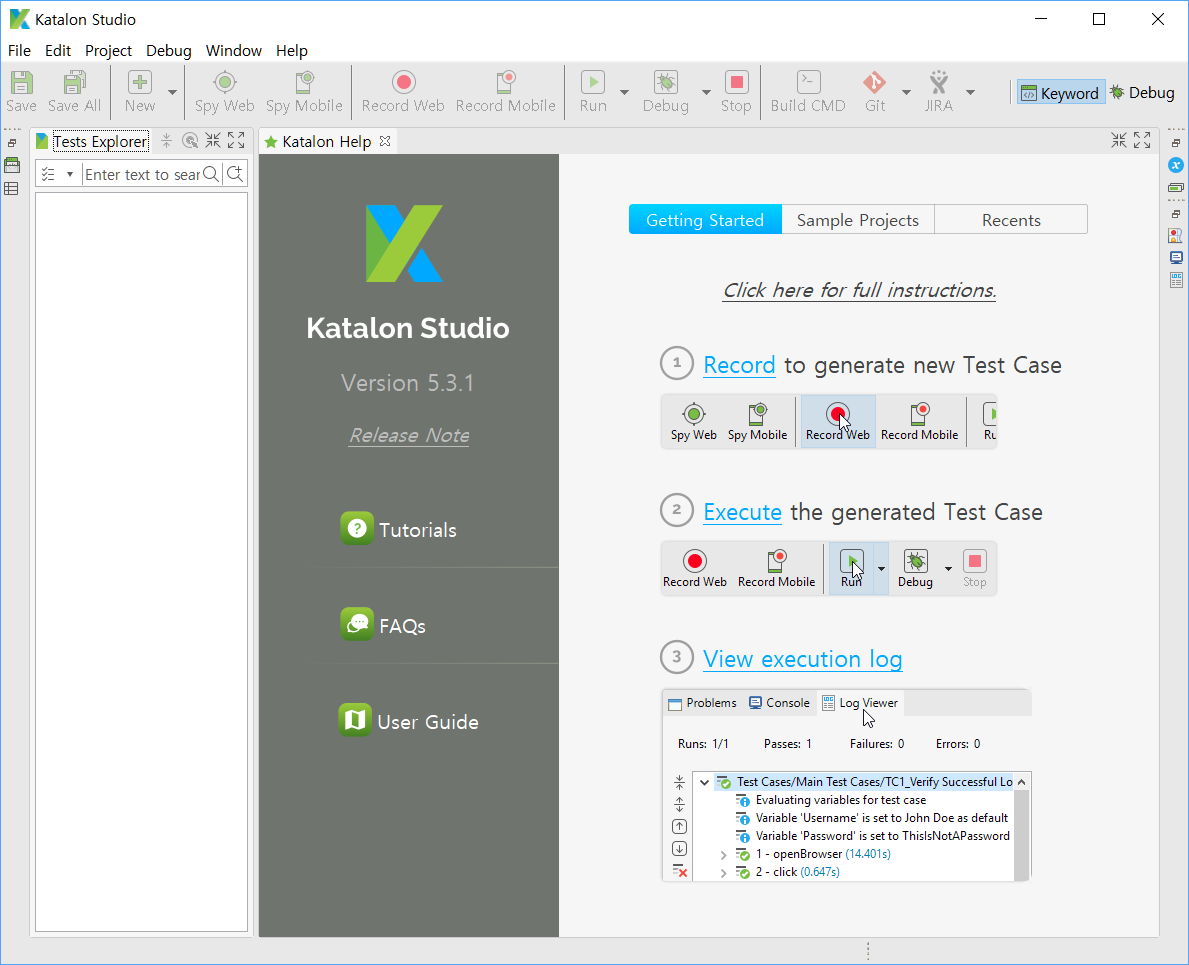Viewport: 1189px width, 965px height.
Task: Click the Run button in main toolbar
Action: pos(593,92)
